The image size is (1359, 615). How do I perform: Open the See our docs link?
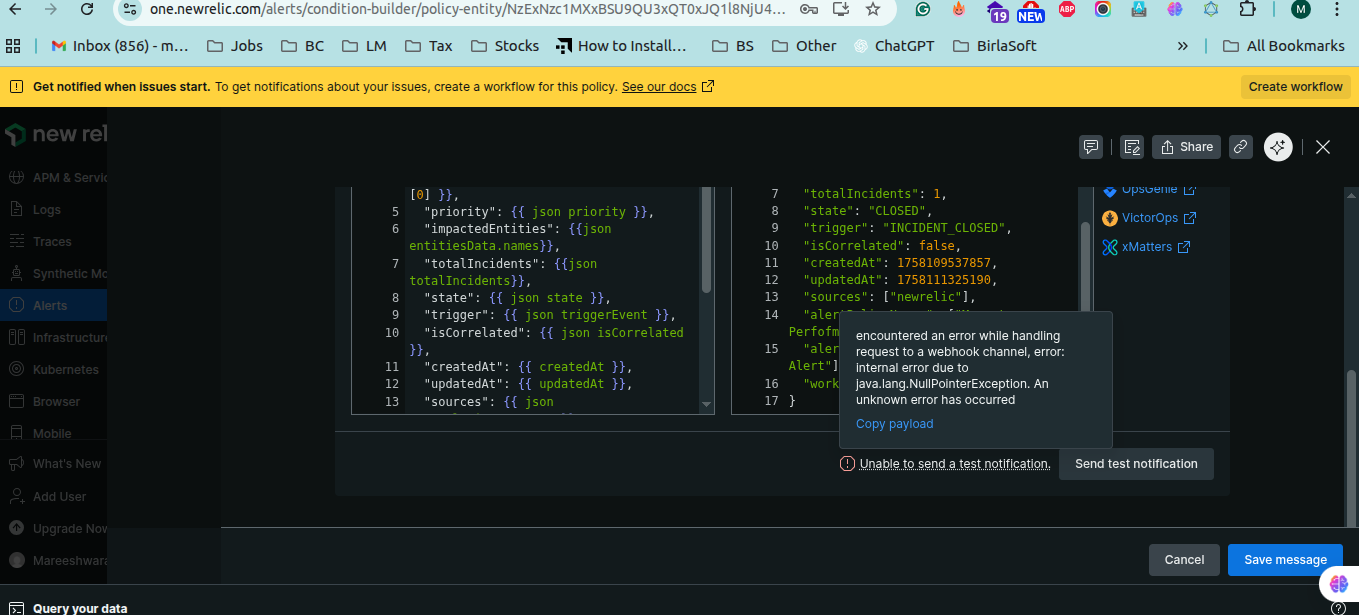667,87
